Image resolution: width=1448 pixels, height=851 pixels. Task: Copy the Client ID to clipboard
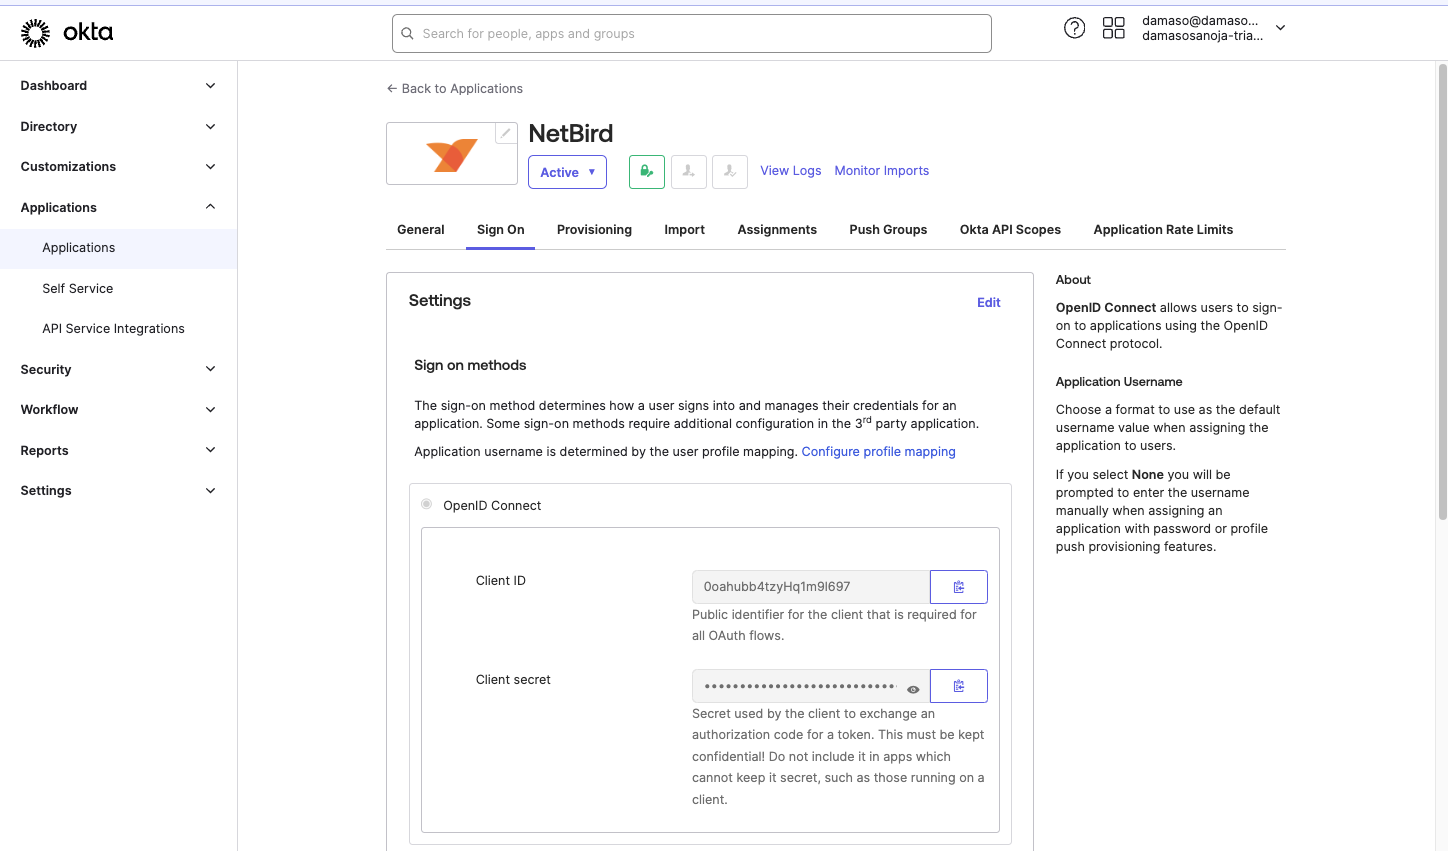tap(958, 587)
